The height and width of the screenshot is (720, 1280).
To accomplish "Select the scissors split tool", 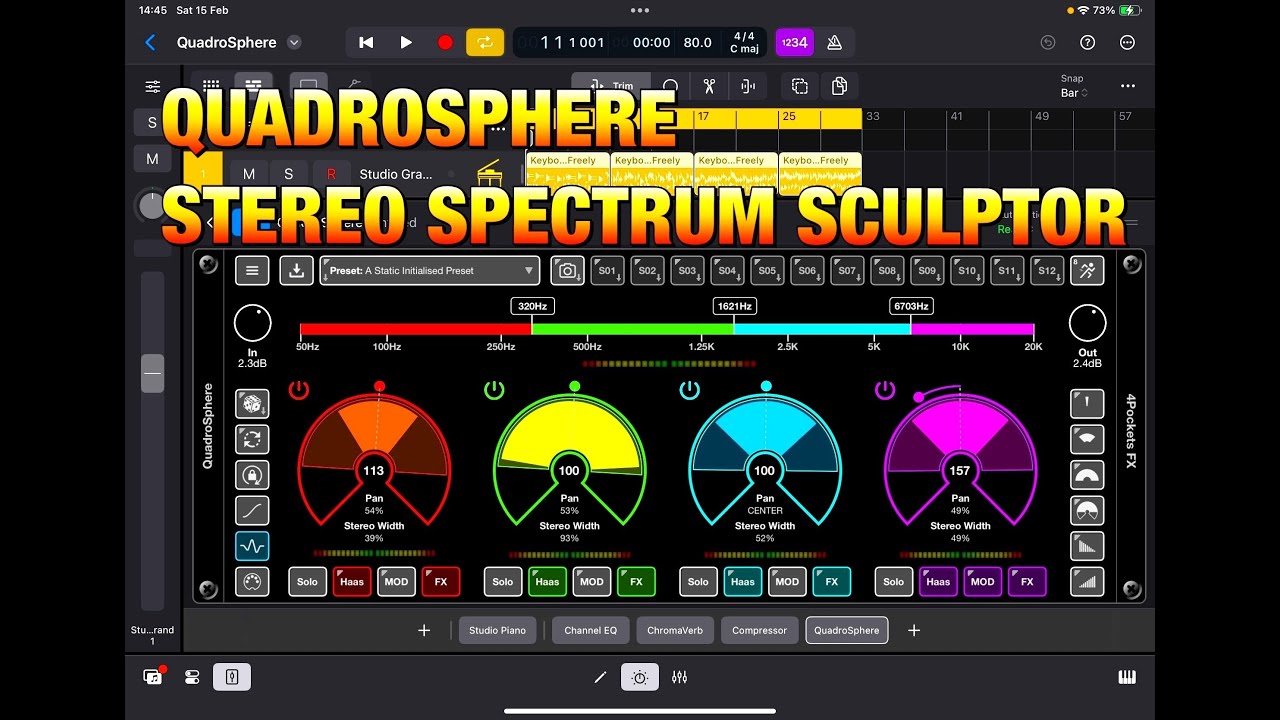I will 709,86.
